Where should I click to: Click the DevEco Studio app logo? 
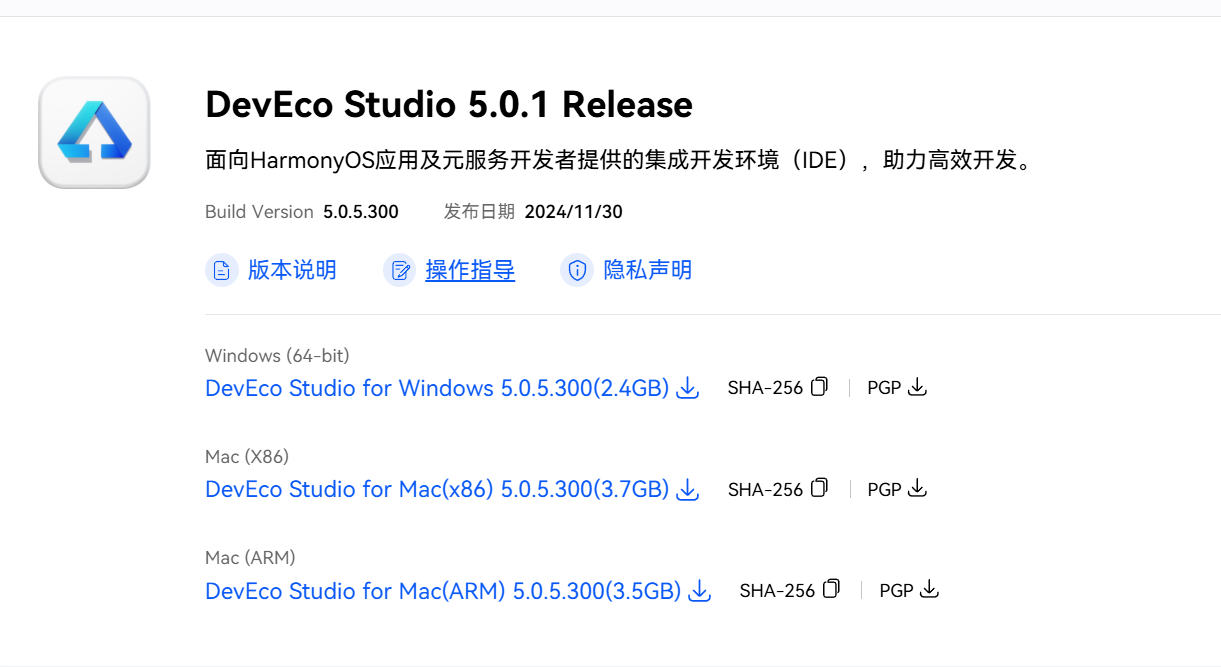[x=94, y=132]
